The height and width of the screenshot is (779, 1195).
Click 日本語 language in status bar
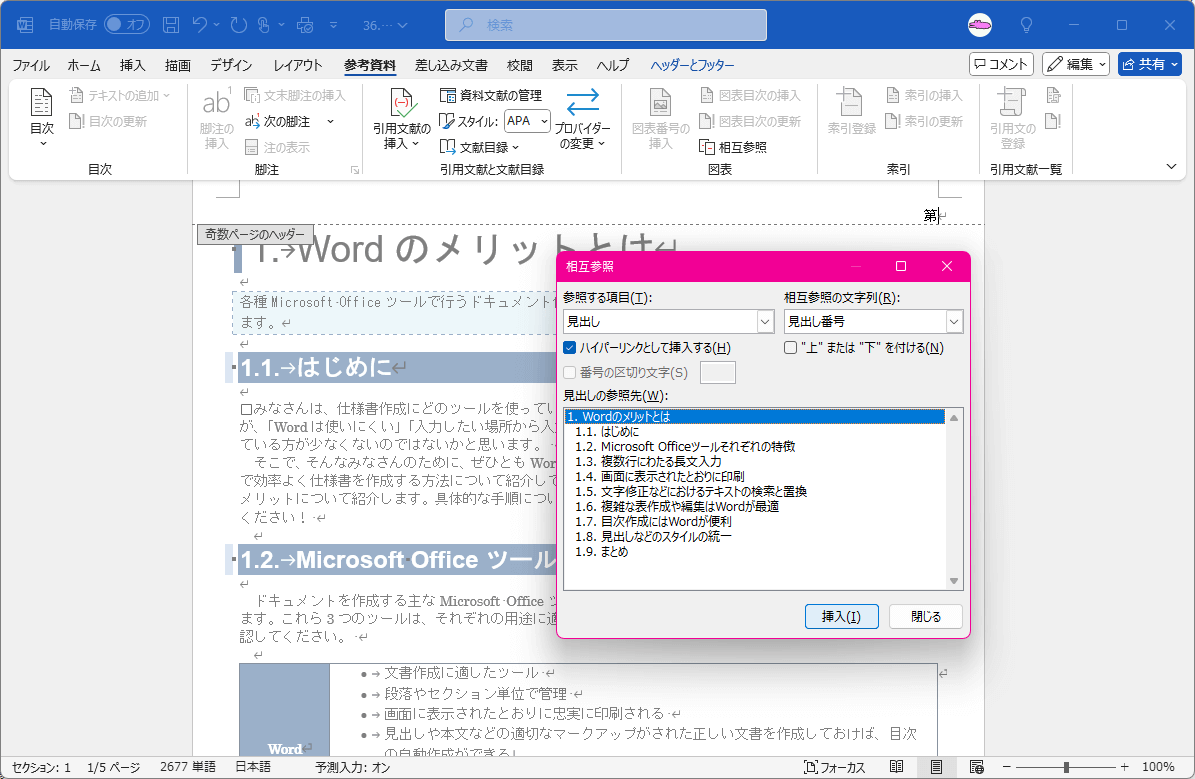(253, 767)
